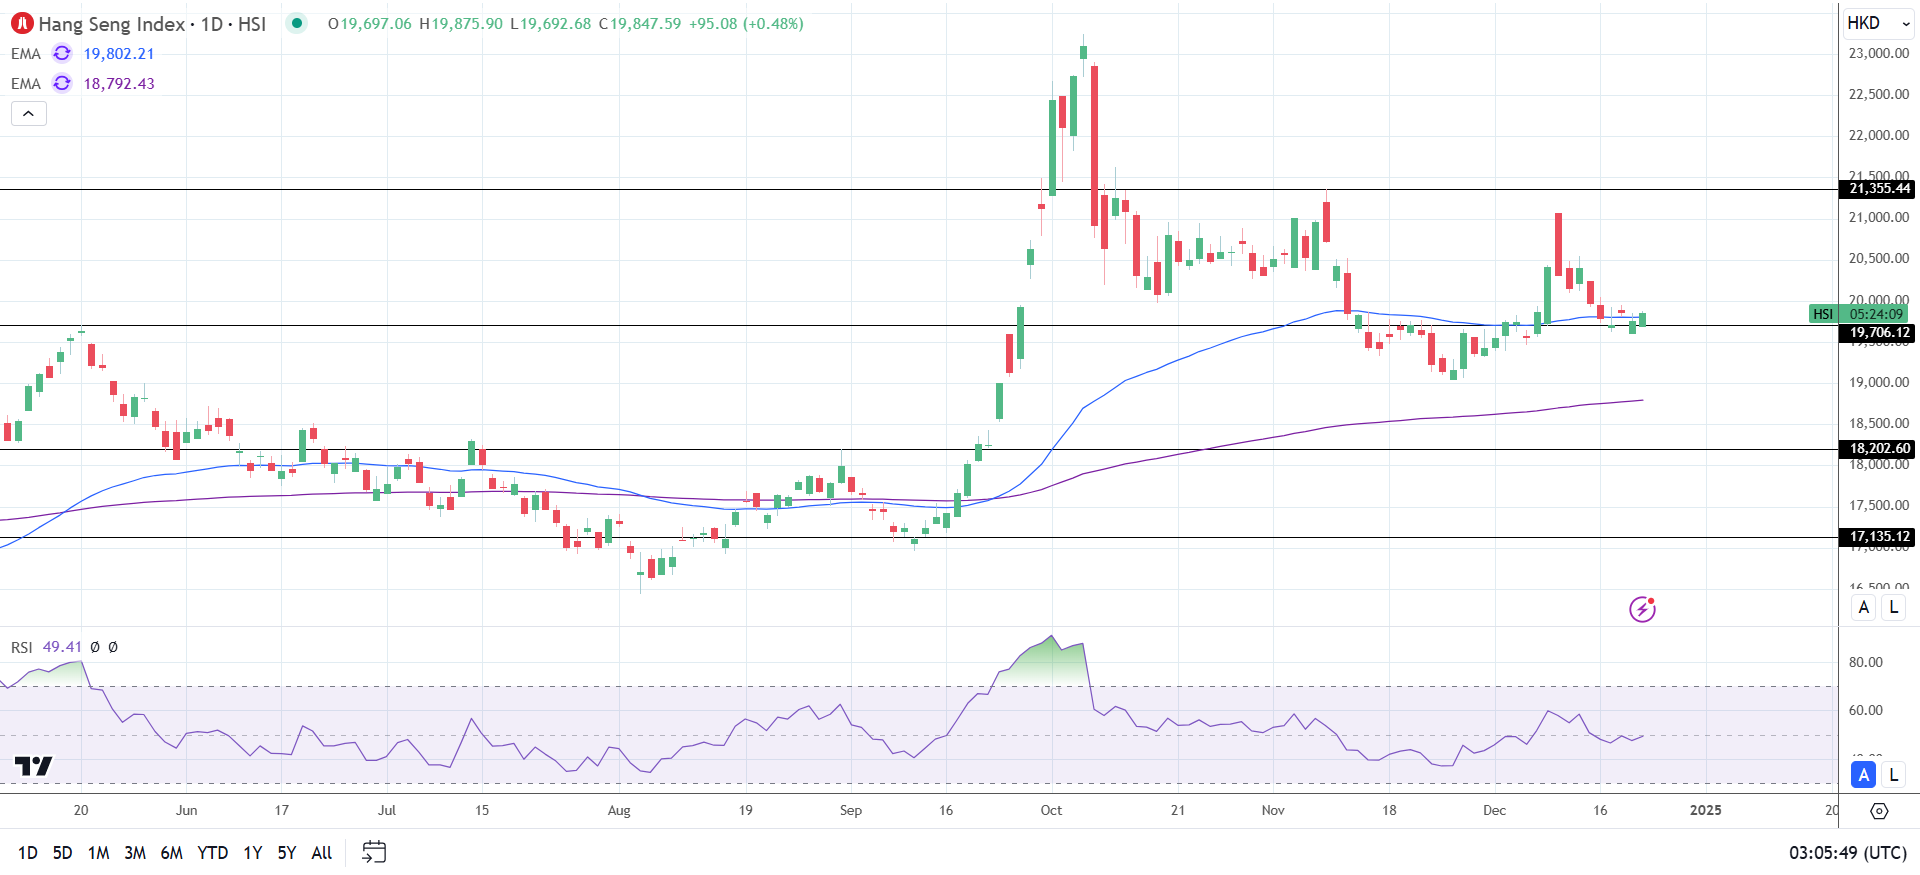The image size is (1920, 875).
Task: Click the Oct label on time axis
Action: point(1051,810)
